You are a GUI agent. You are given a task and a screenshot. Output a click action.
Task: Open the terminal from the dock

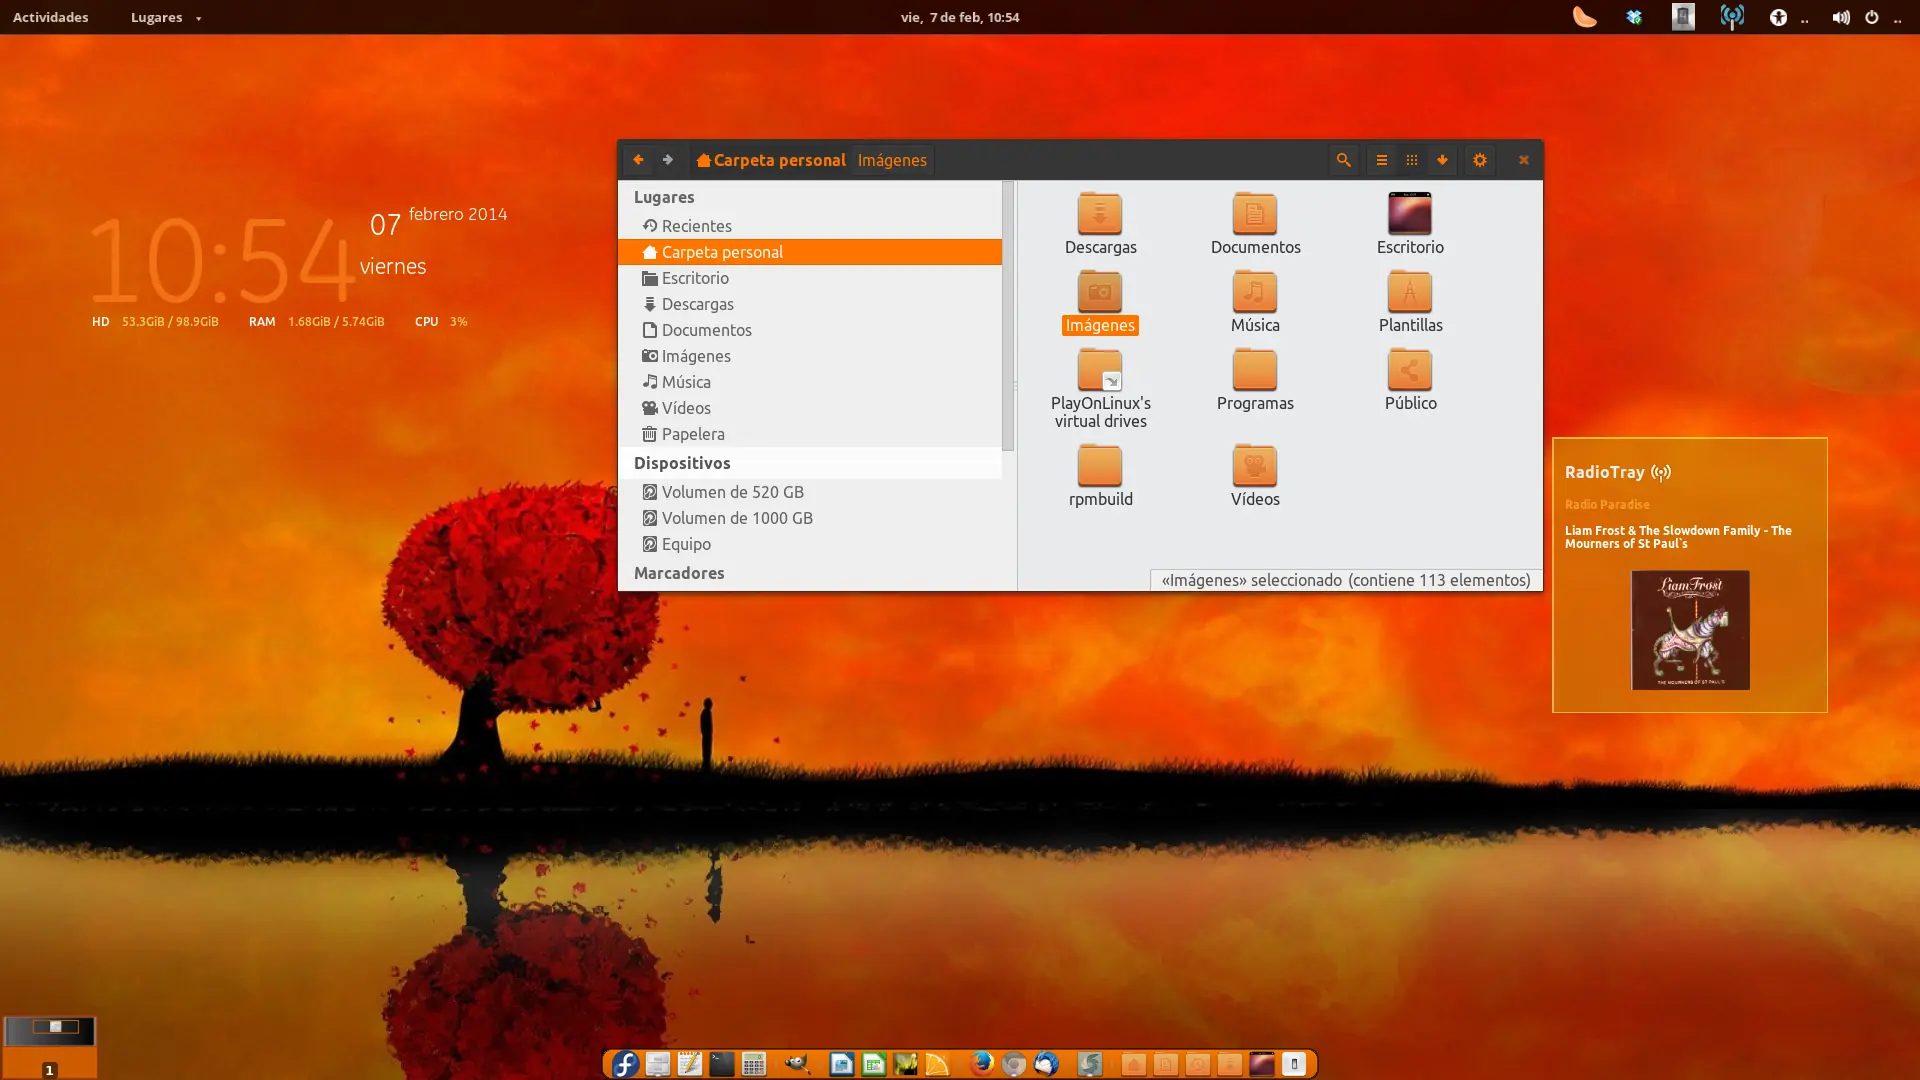pyautogui.click(x=722, y=1065)
